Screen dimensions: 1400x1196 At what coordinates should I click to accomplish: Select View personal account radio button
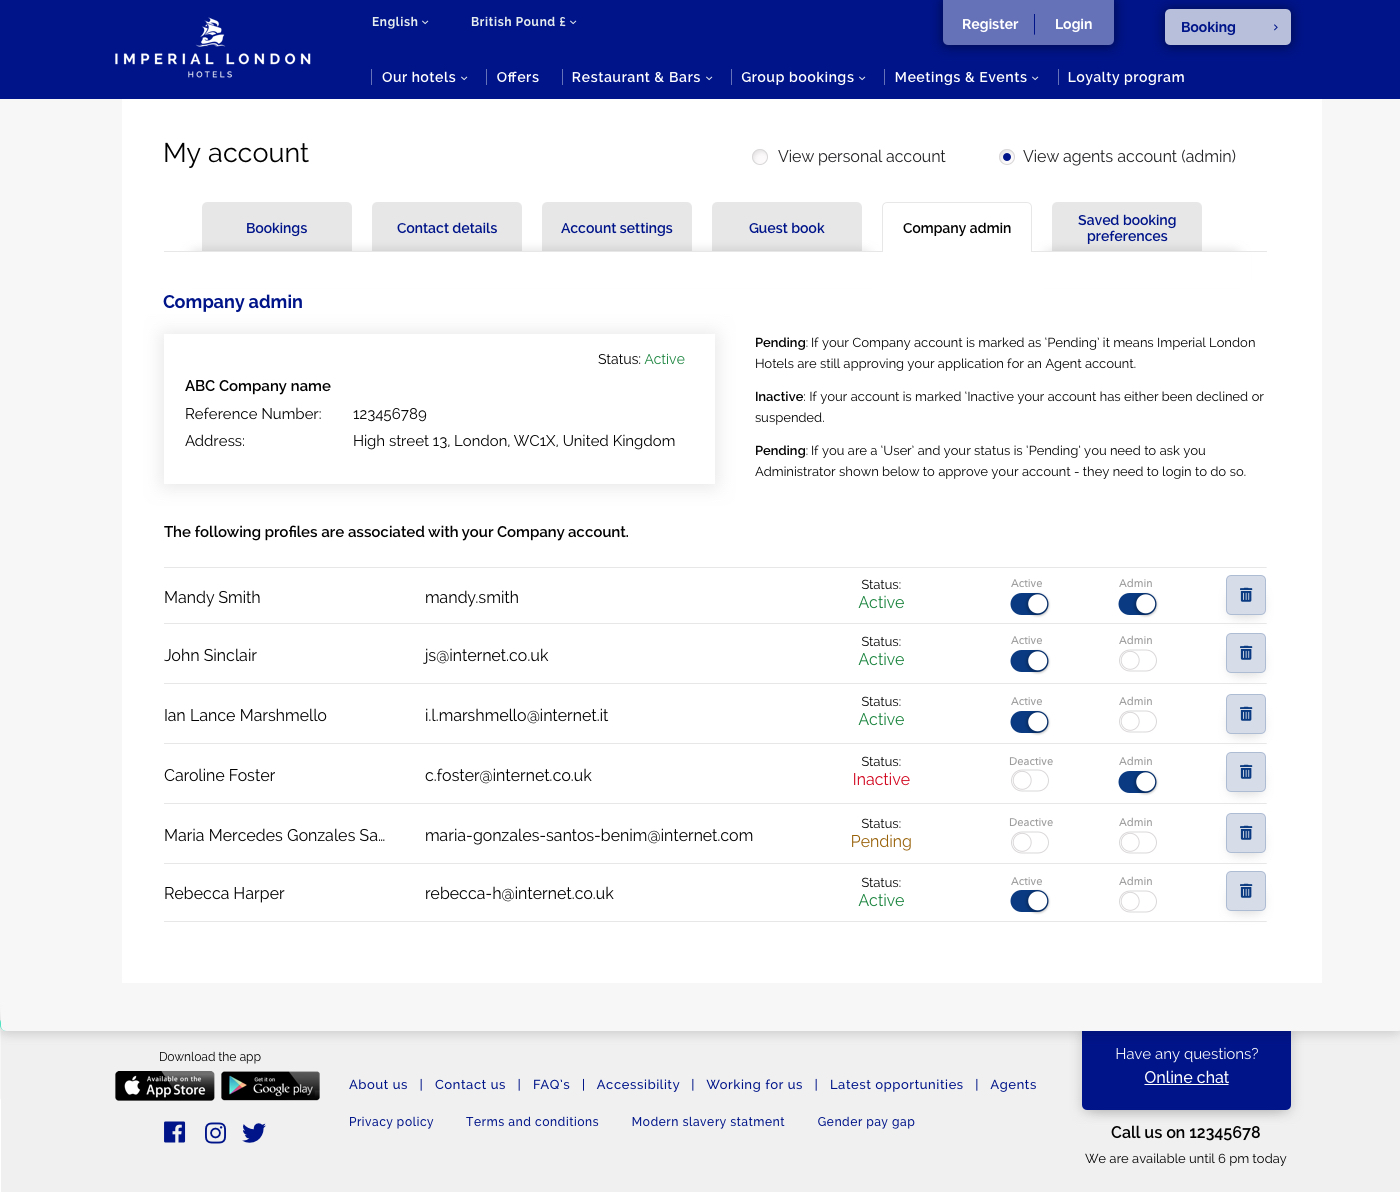[760, 157]
